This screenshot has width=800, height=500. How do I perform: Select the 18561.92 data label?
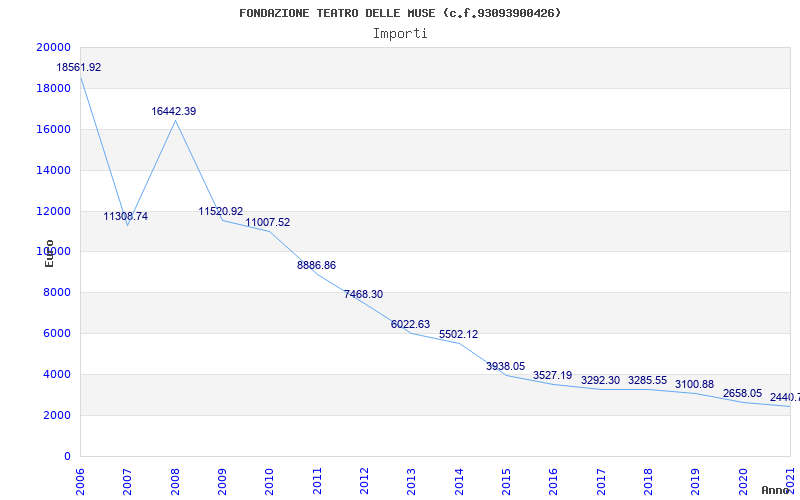[x=79, y=67]
